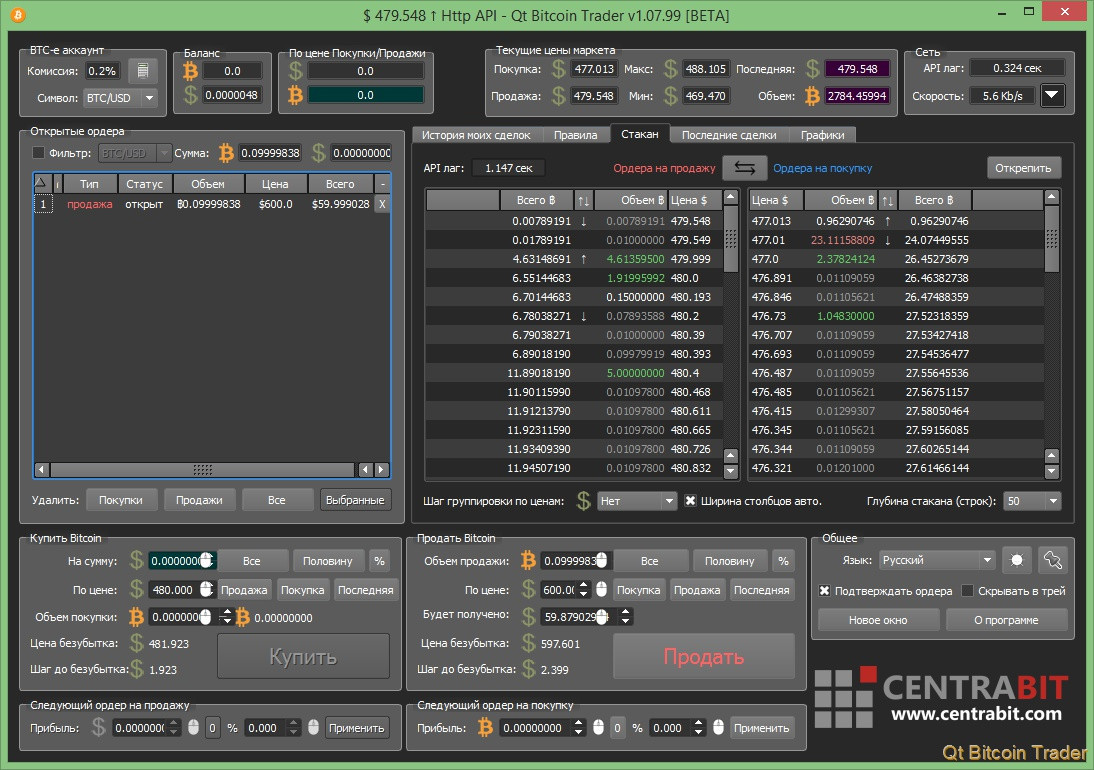
Task: Open Новое окно
Action: click(878, 620)
